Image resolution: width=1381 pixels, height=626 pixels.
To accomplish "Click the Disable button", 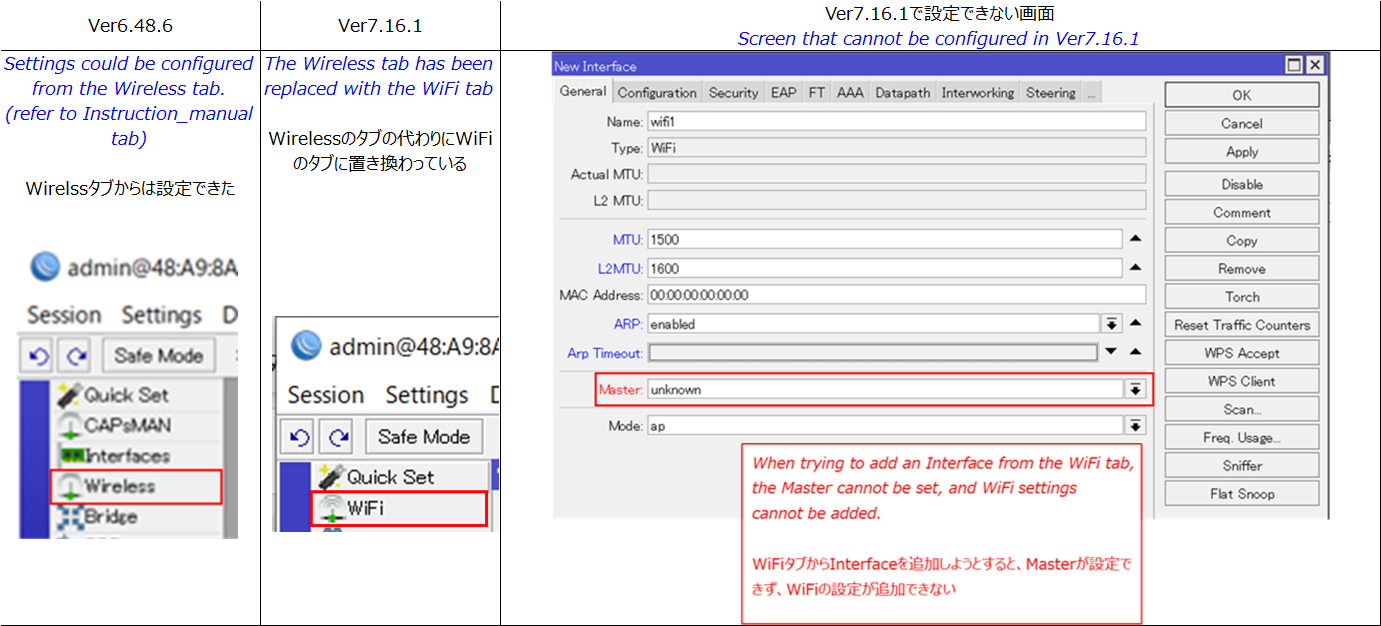I will [1242, 184].
